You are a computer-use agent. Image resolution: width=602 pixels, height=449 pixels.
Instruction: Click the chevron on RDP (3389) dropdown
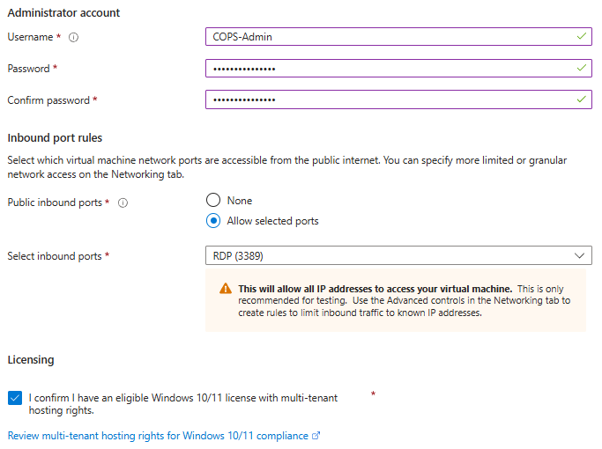click(579, 256)
